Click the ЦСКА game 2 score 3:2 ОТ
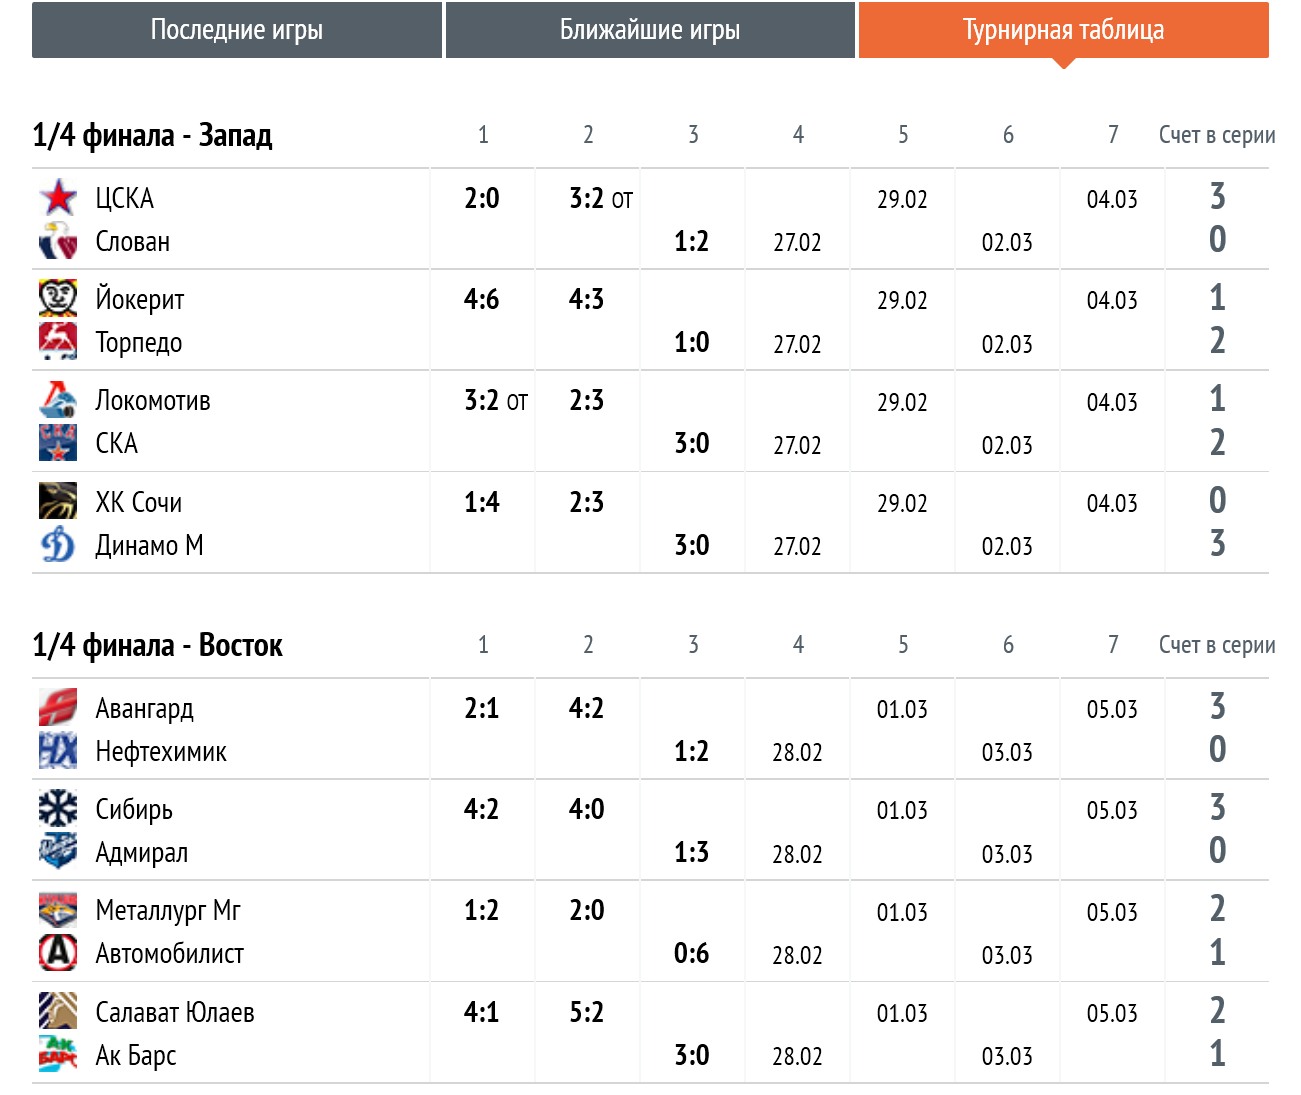The height and width of the screenshot is (1095, 1301). pyautogui.click(x=601, y=199)
